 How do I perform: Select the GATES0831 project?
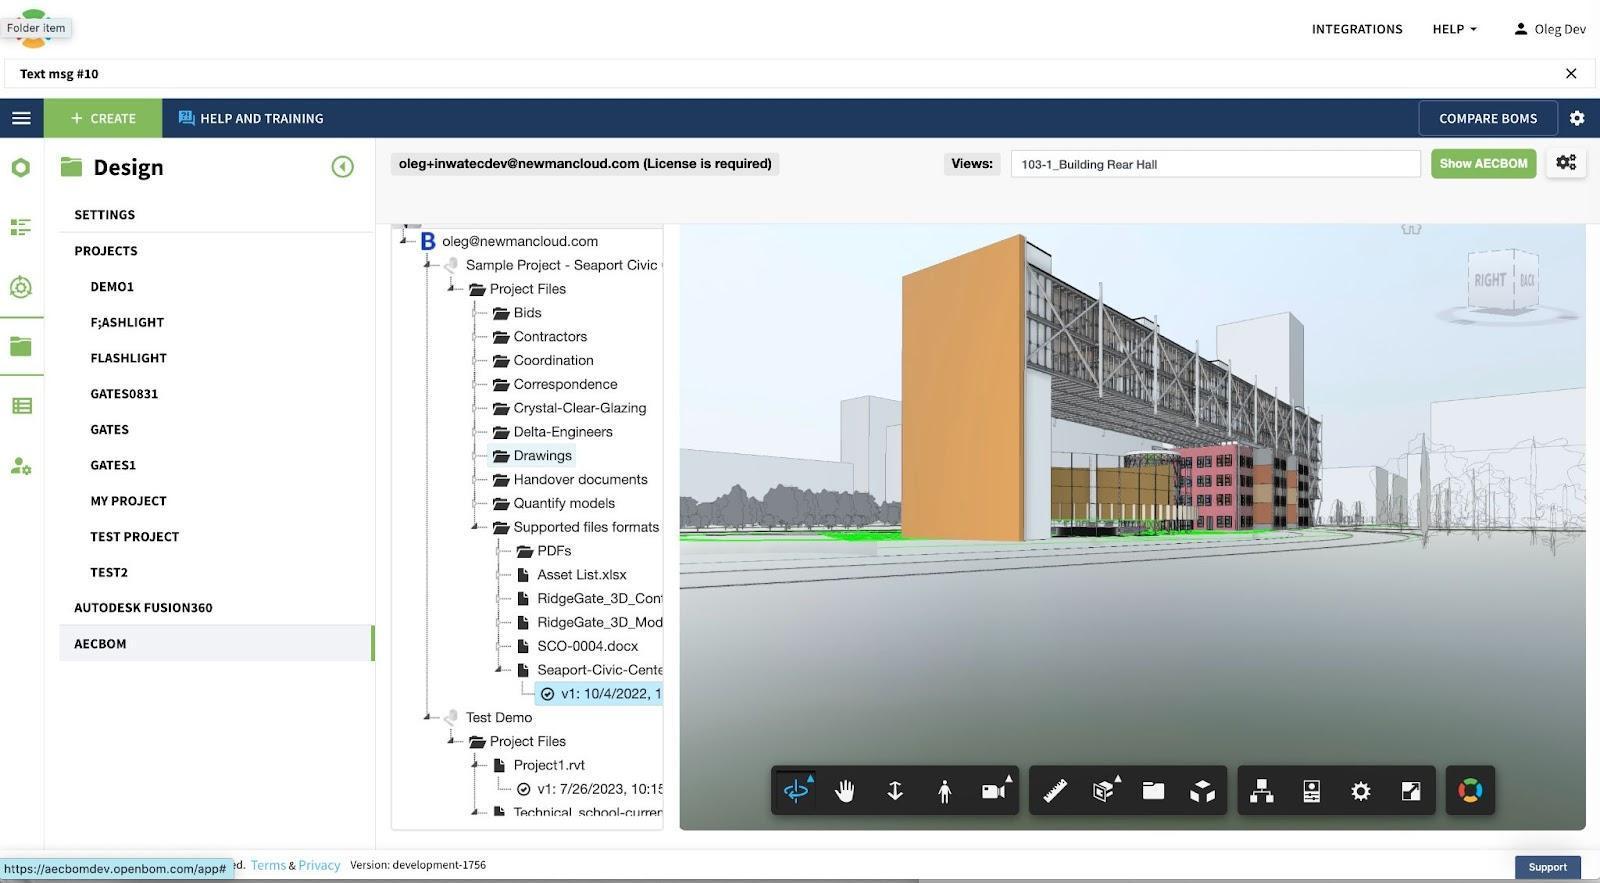click(124, 394)
